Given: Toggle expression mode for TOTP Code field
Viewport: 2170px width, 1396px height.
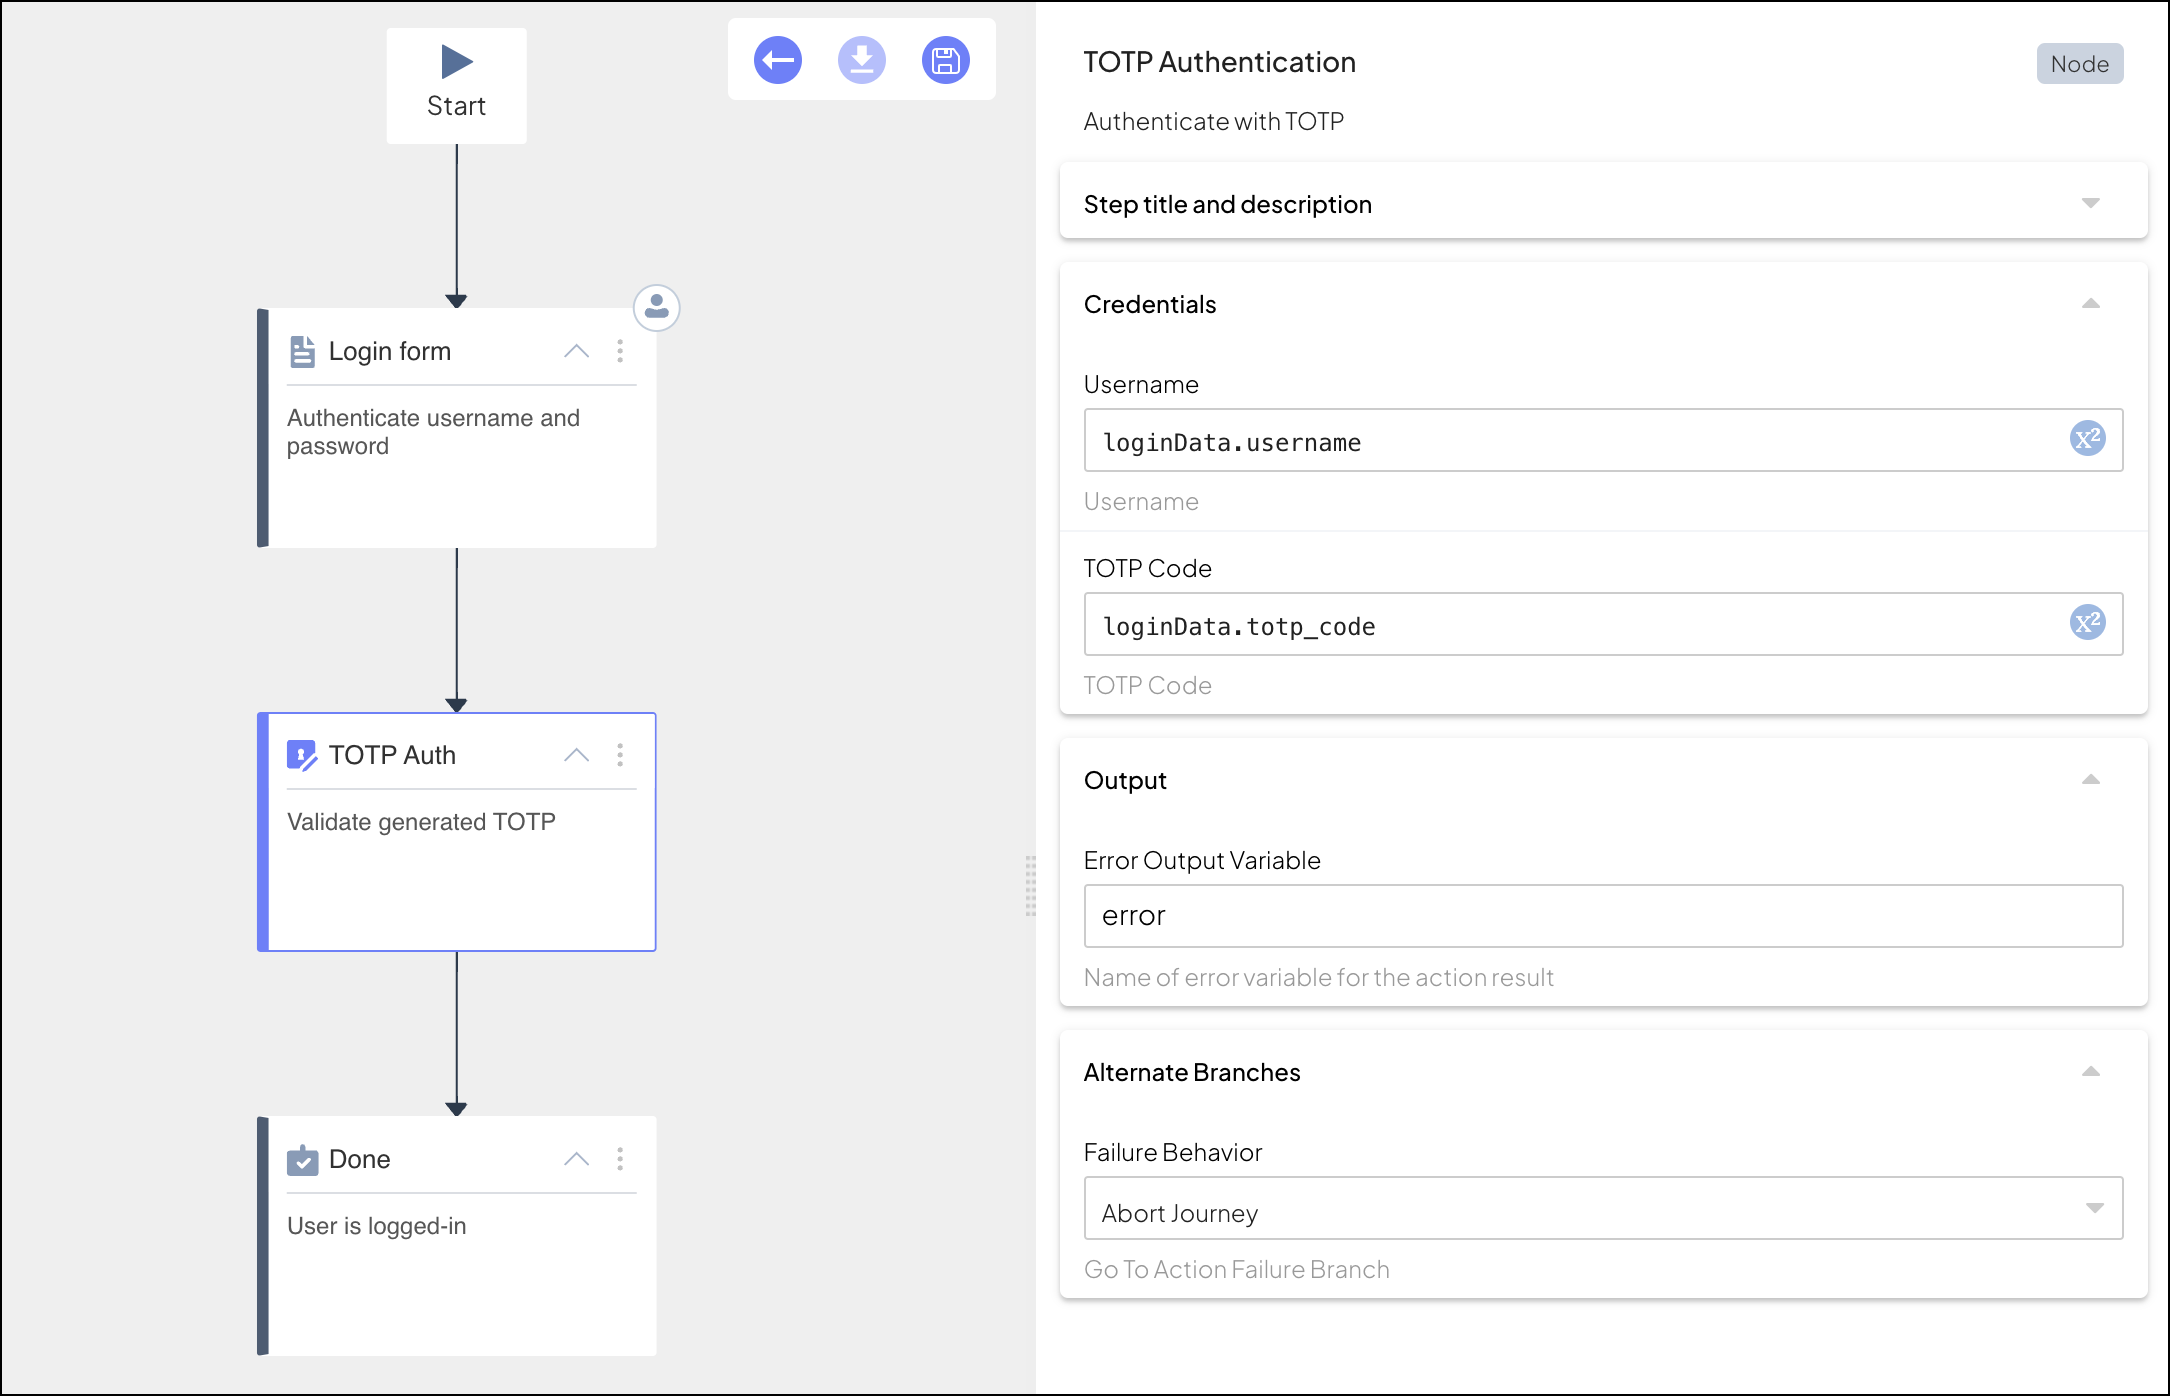Looking at the screenshot, I should 2087,623.
